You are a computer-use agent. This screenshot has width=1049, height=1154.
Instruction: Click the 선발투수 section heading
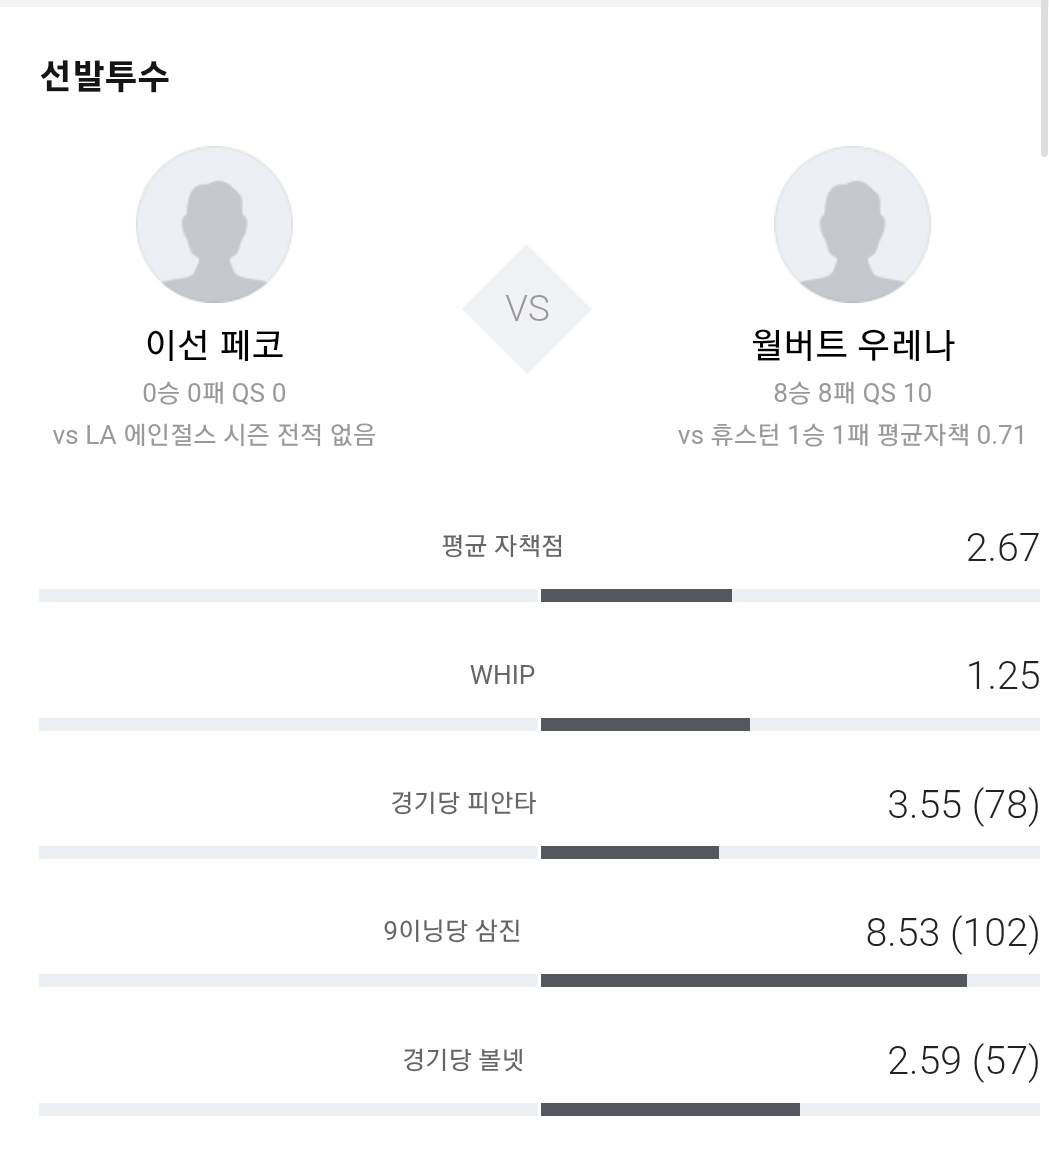tap(105, 76)
